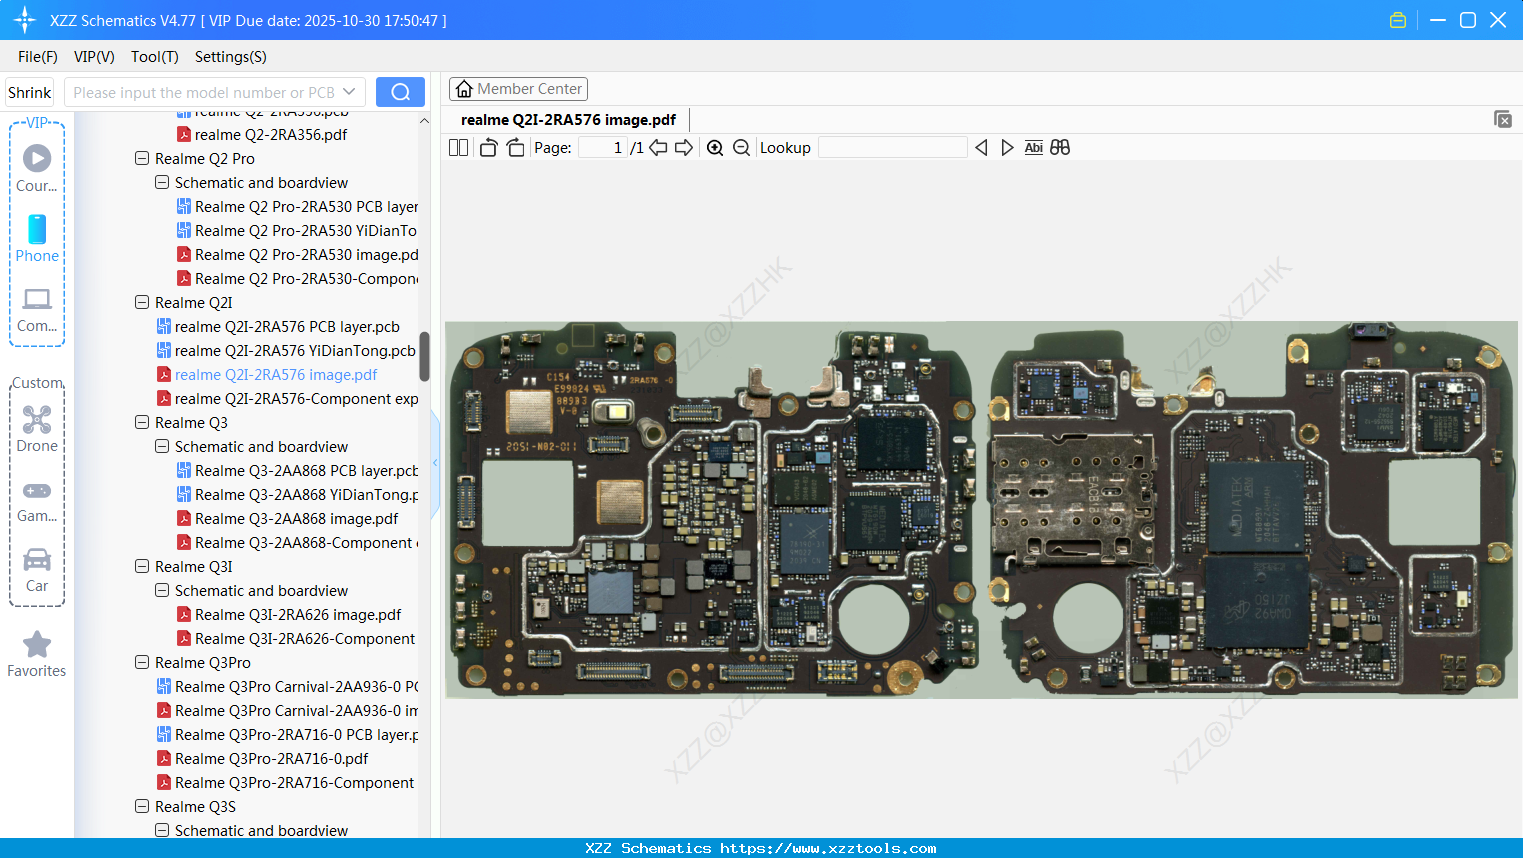
Task: Go to the next PDF page
Action: [684, 148]
